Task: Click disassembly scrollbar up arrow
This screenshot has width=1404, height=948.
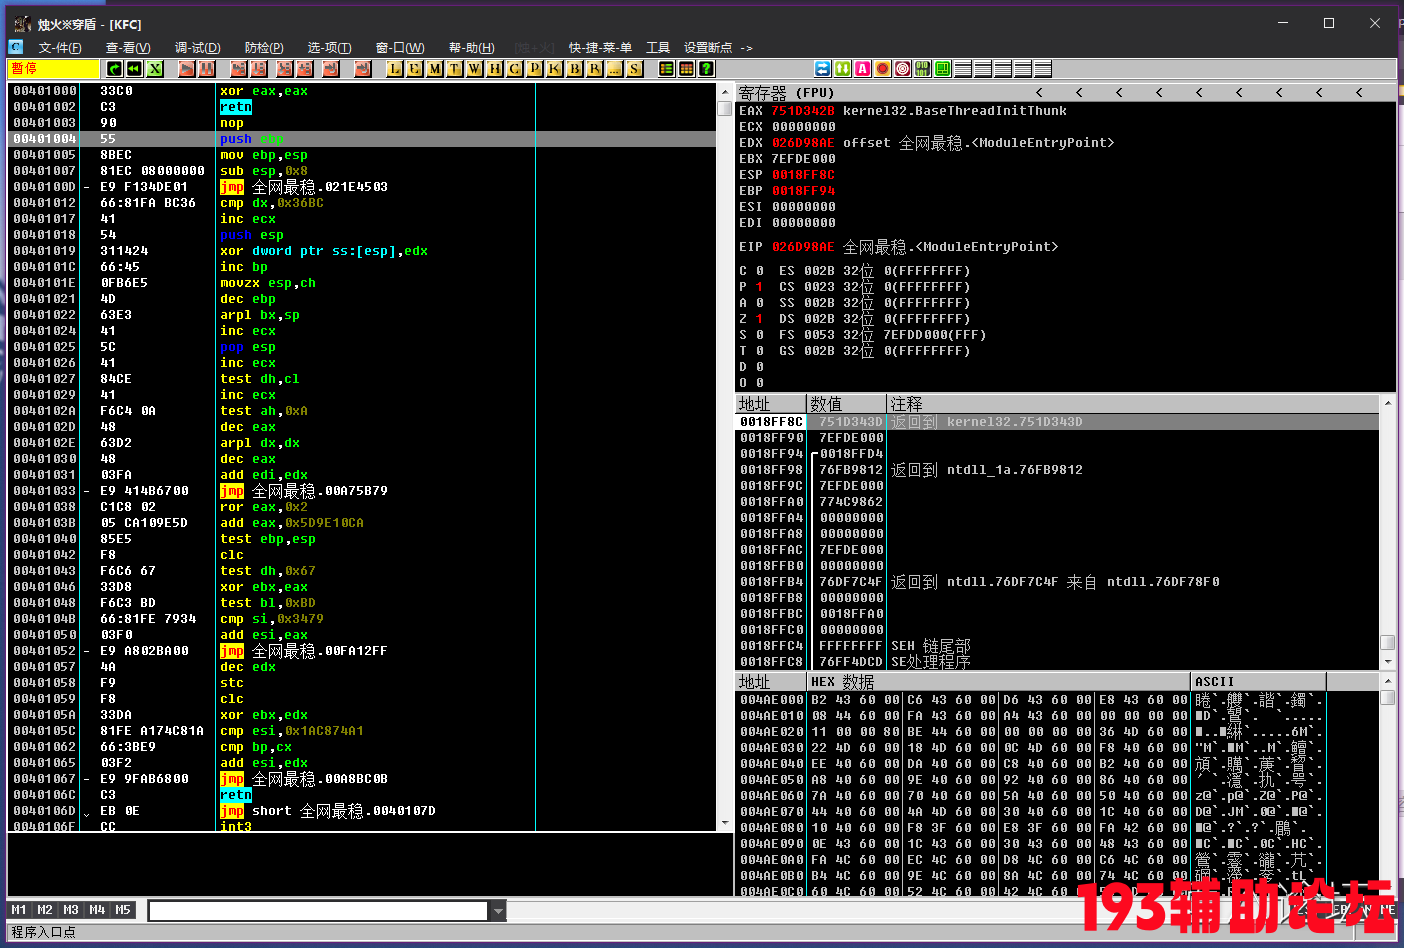Action: (725, 91)
